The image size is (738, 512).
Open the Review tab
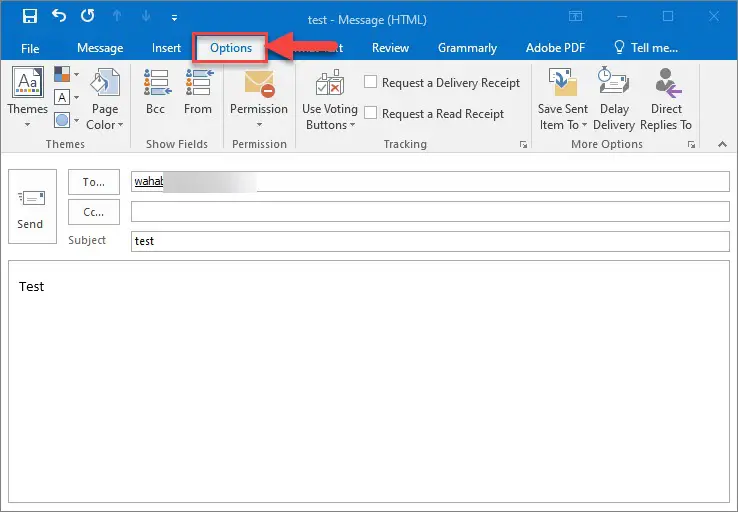(x=390, y=48)
